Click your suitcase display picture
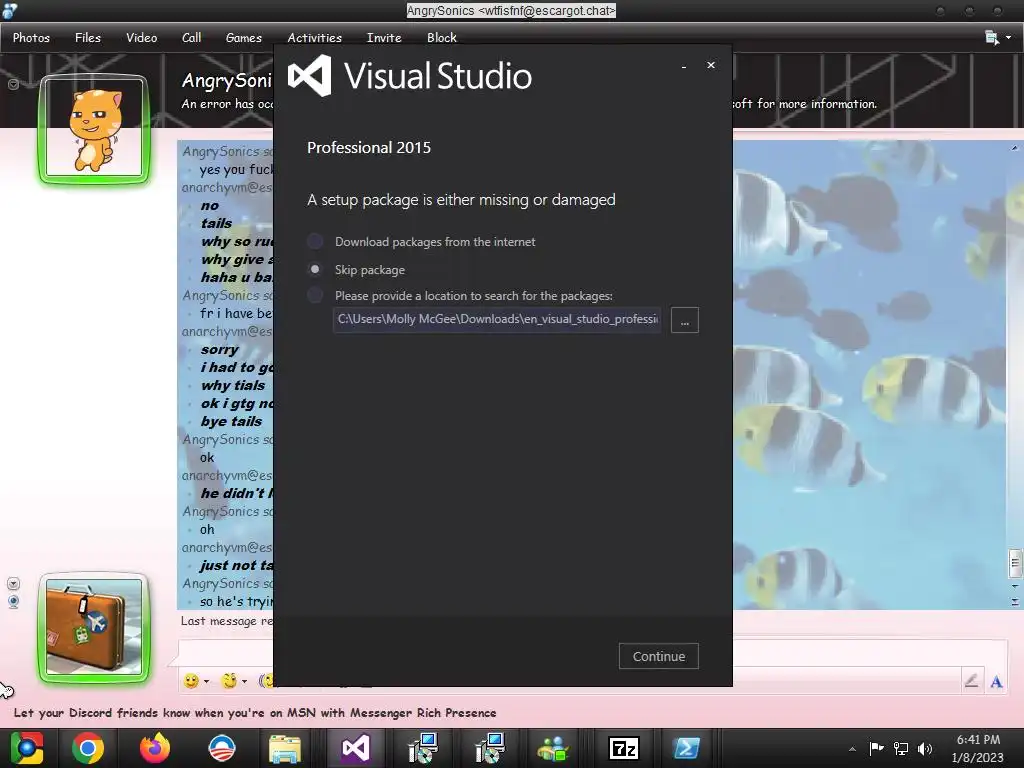1024x768 pixels. tap(94, 627)
